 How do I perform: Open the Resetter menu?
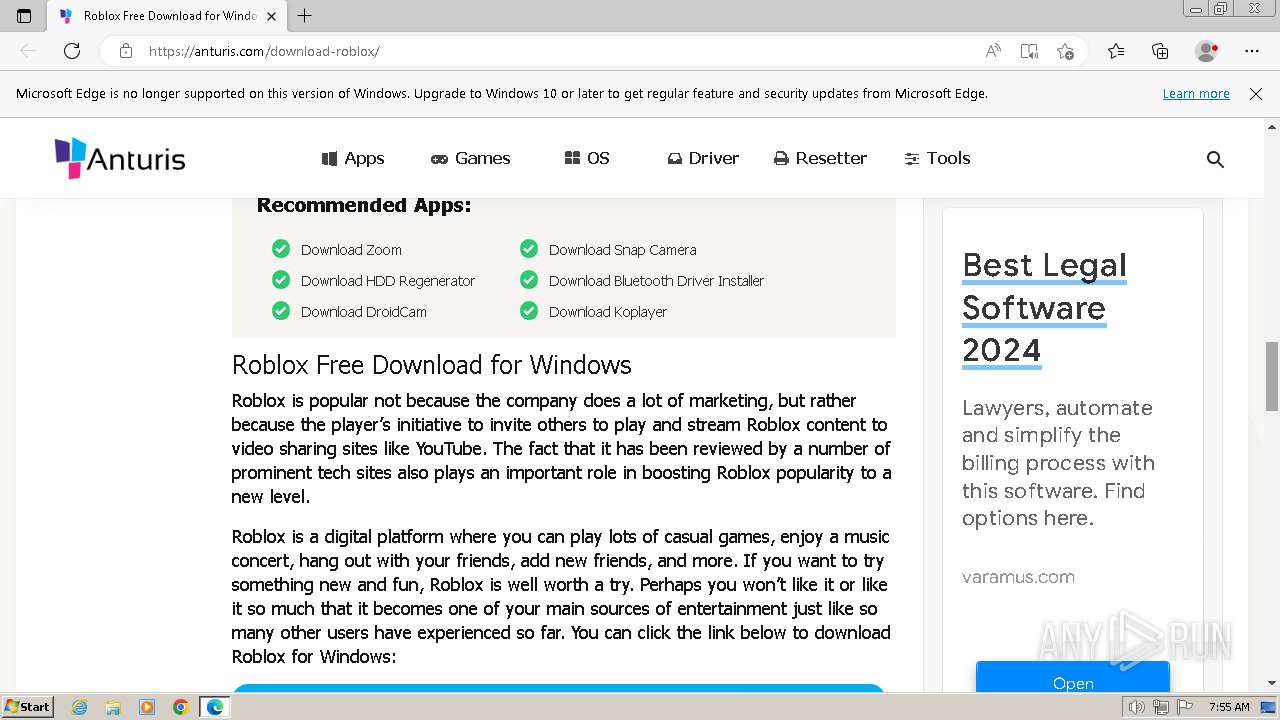[820, 158]
